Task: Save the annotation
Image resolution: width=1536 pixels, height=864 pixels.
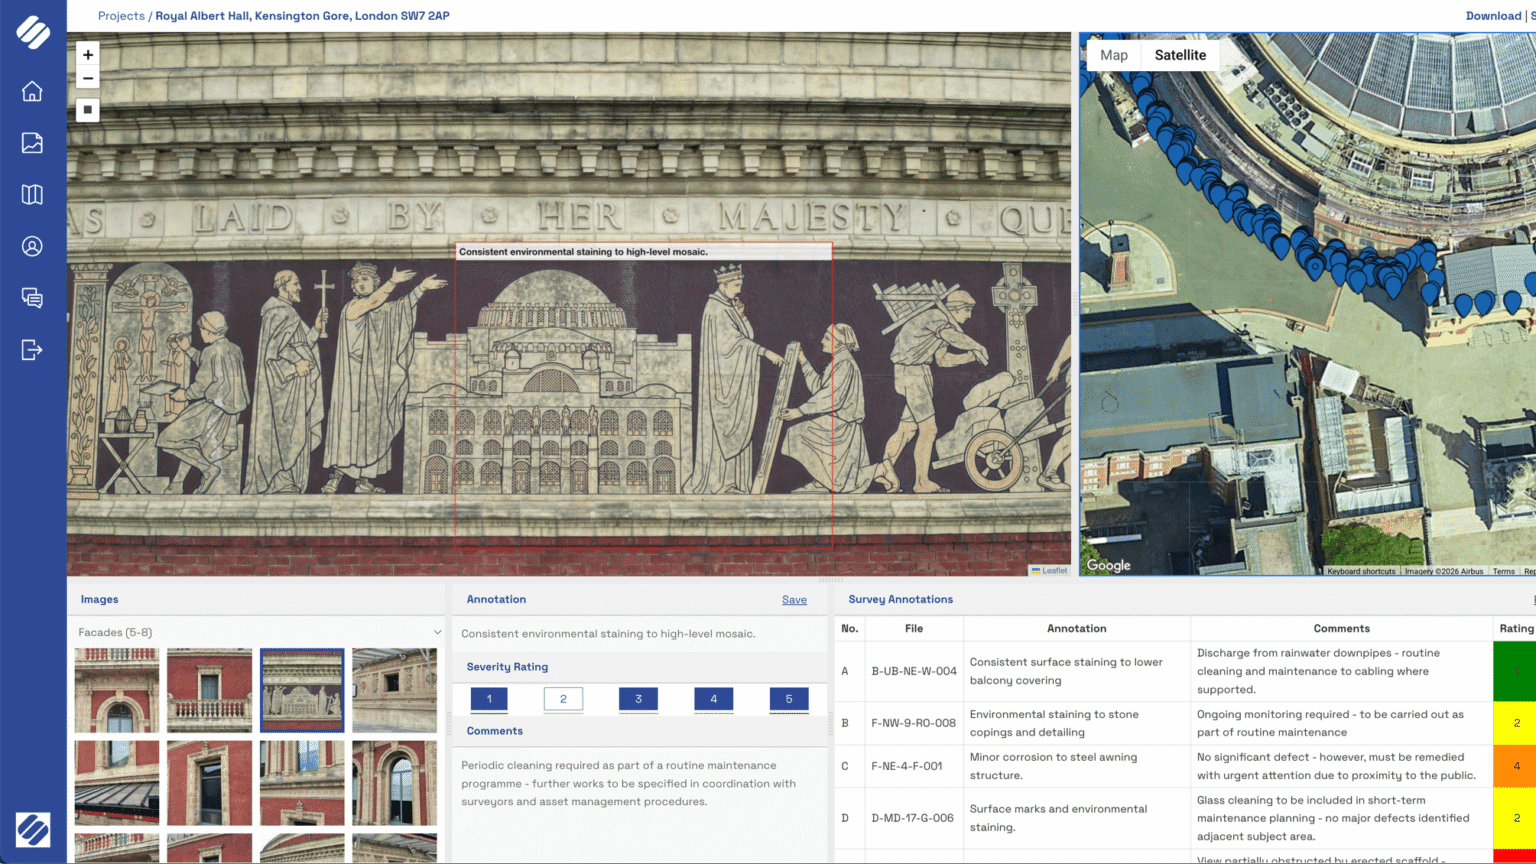Action: pyautogui.click(x=794, y=600)
